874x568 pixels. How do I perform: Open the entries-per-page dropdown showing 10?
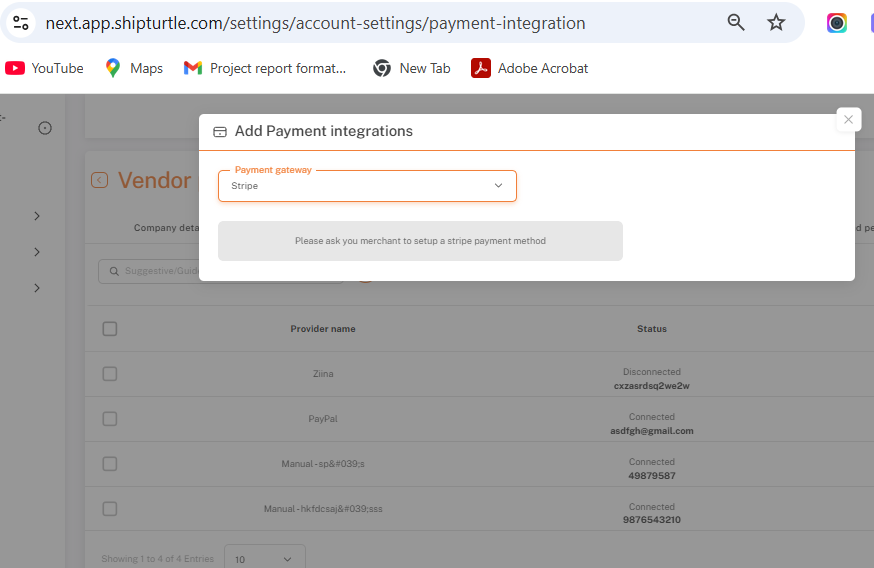(265, 558)
